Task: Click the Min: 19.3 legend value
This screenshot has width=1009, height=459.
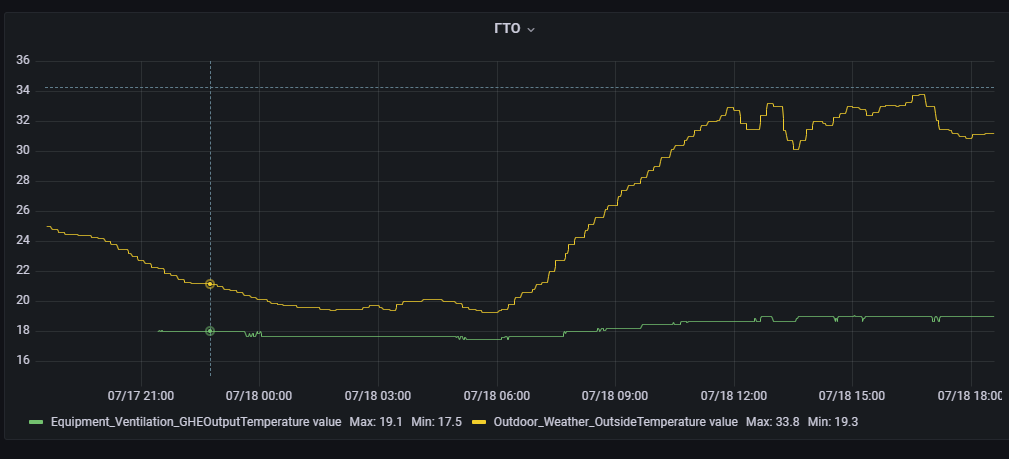Action: pos(833,422)
